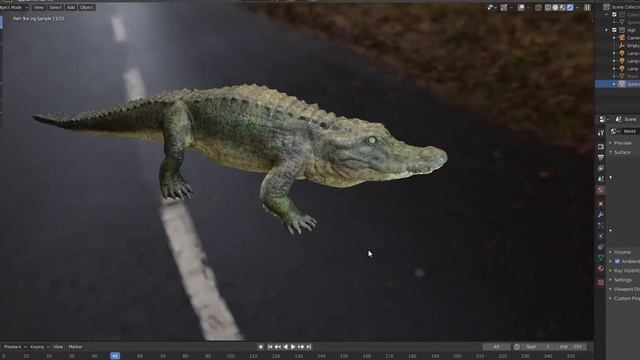The height and width of the screenshot is (360, 640).
Task: Toggle auto keying record button
Action: (261, 347)
